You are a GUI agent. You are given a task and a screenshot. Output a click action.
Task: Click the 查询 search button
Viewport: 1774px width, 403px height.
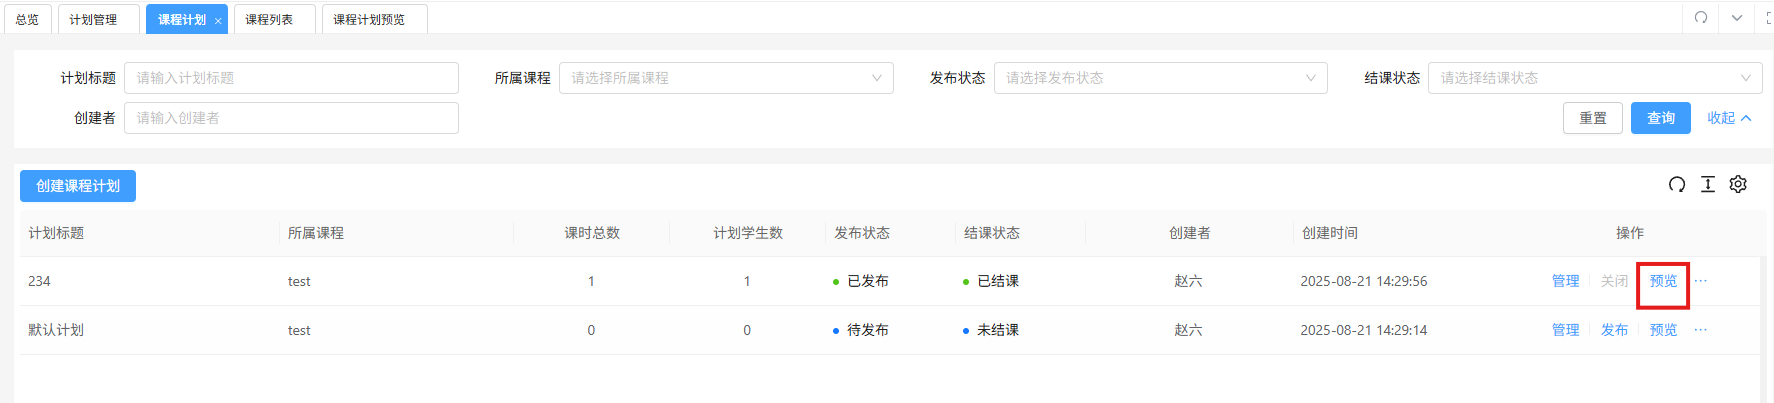tap(1660, 118)
